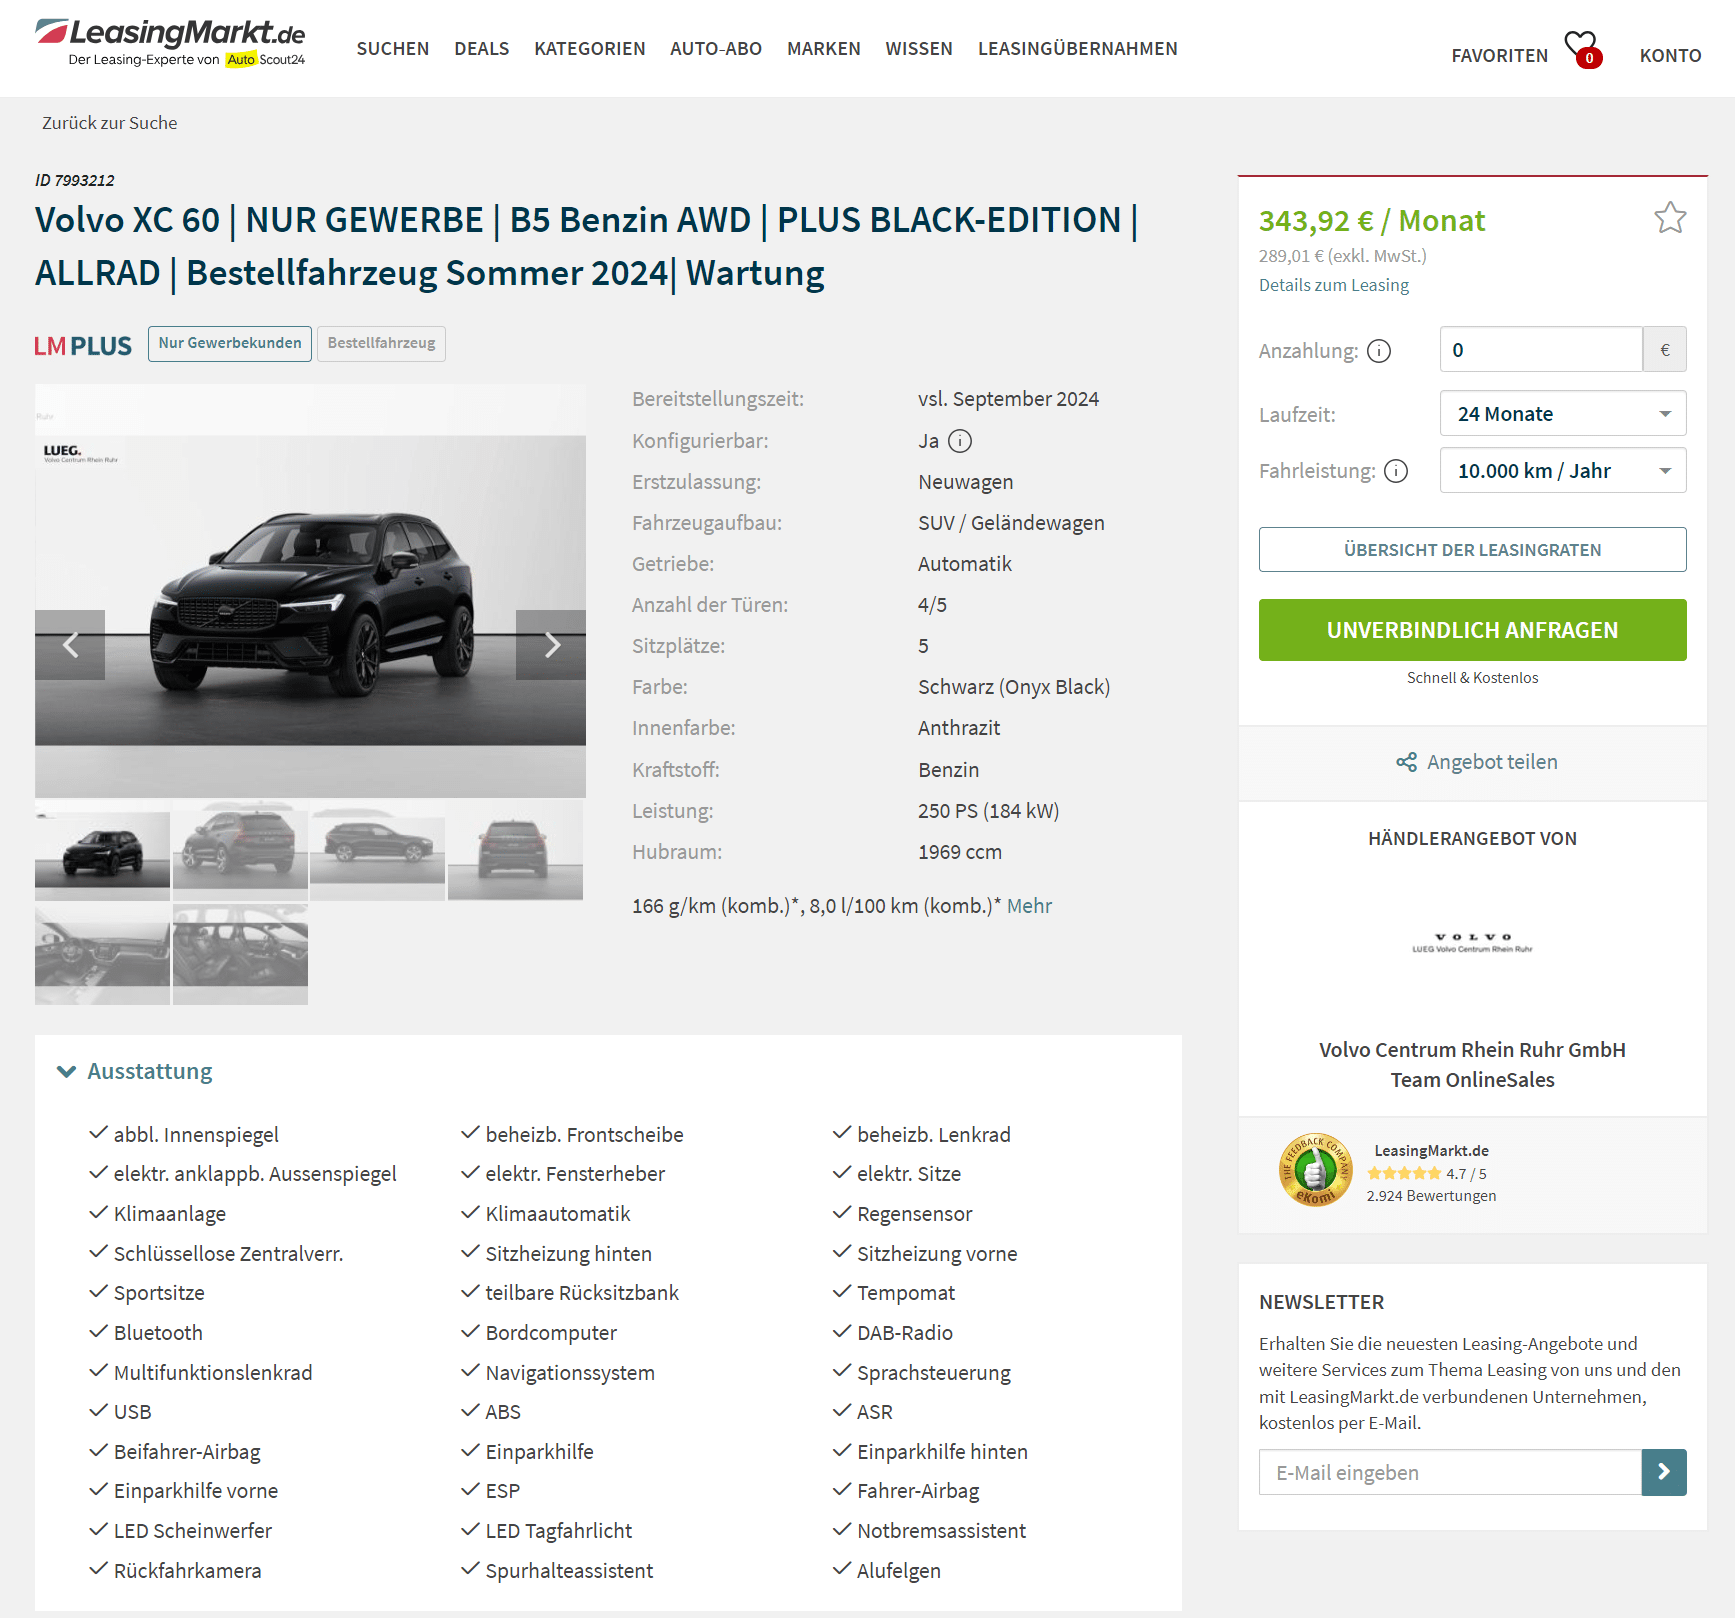Click the main Volvo XC 60 image

(x=310, y=591)
